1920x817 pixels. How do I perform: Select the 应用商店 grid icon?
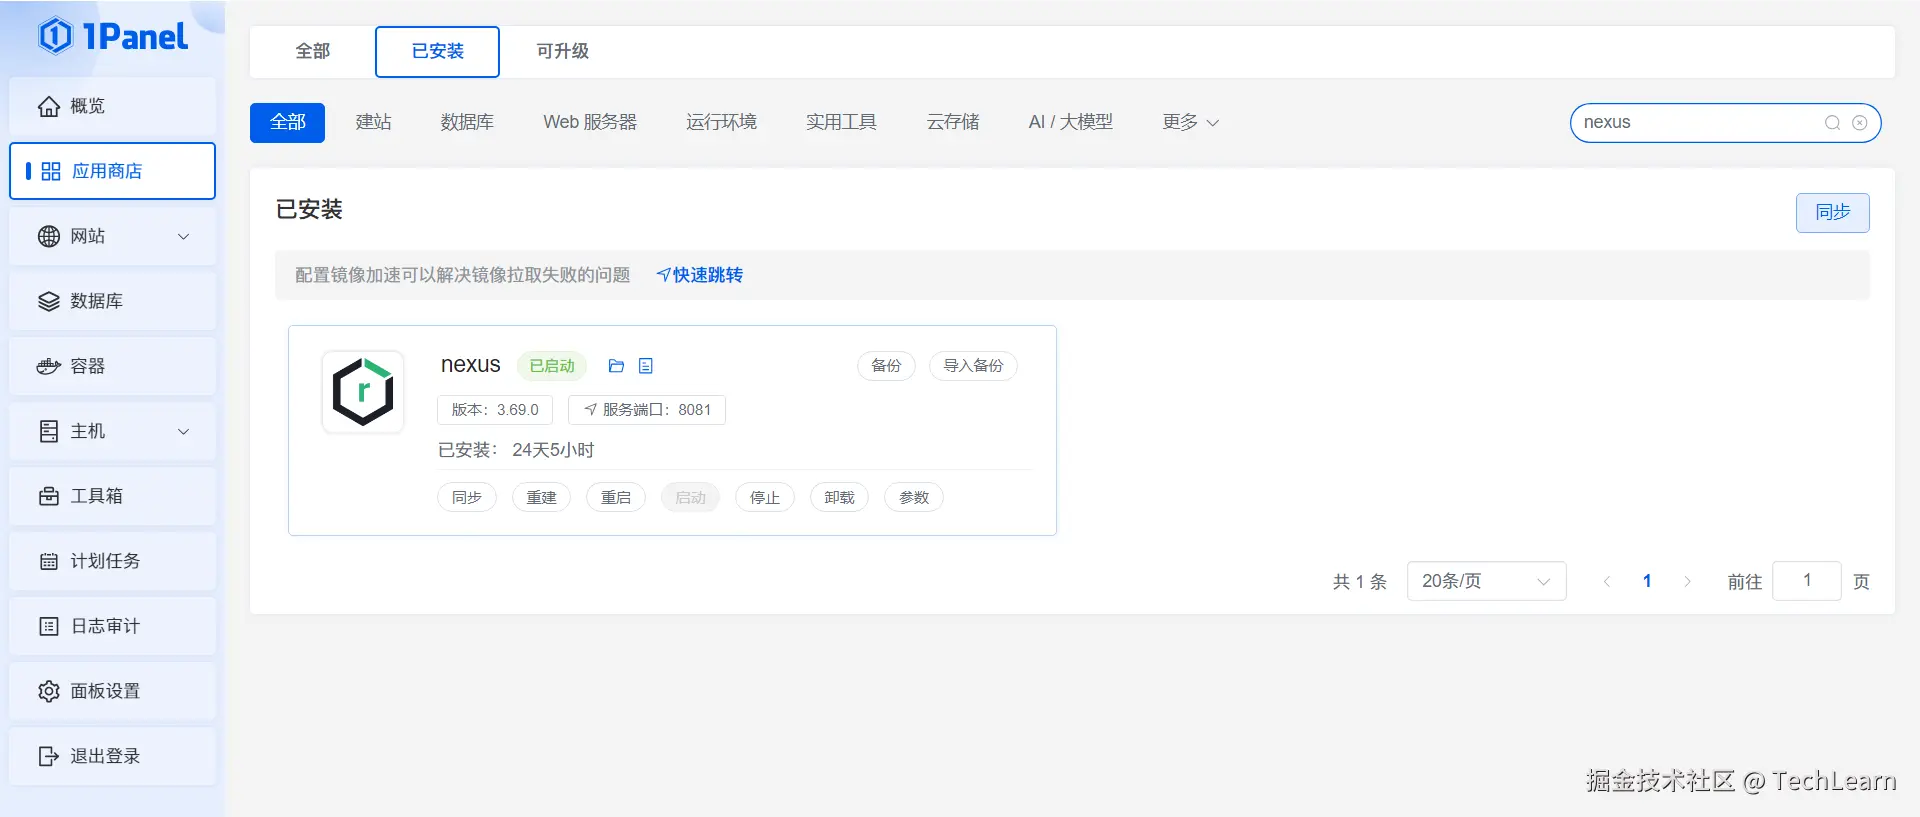51,171
